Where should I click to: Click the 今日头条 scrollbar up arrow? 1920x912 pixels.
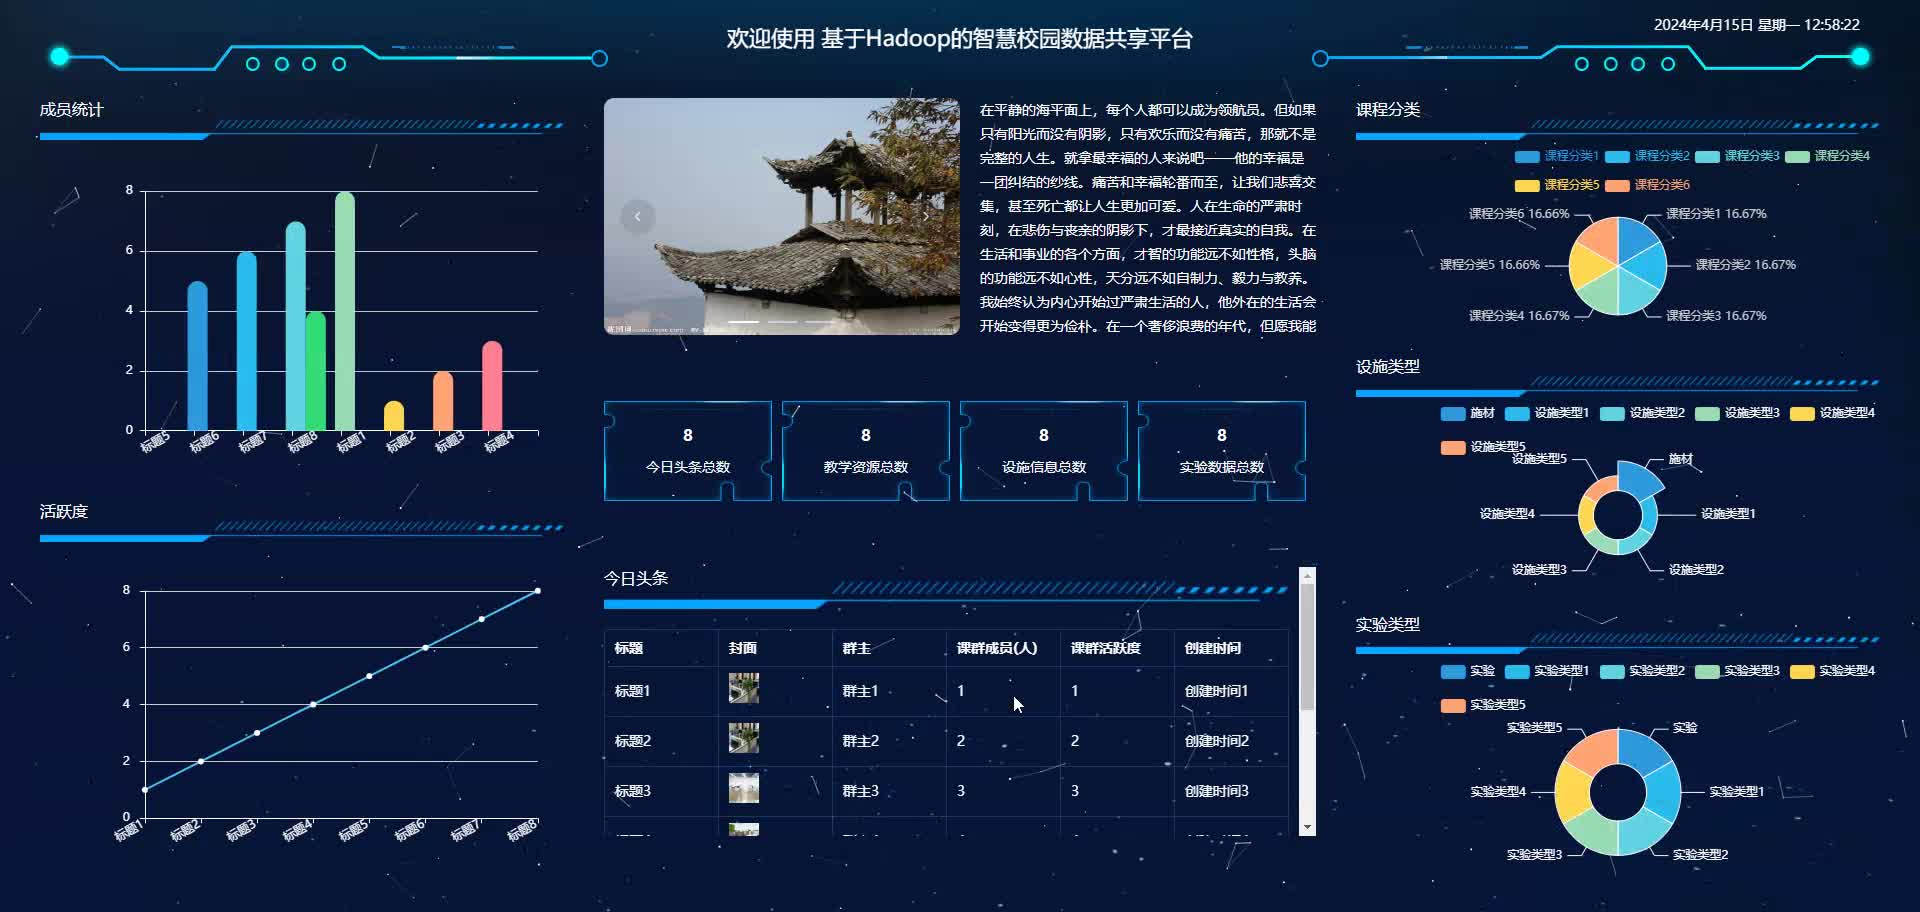[1307, 575]
